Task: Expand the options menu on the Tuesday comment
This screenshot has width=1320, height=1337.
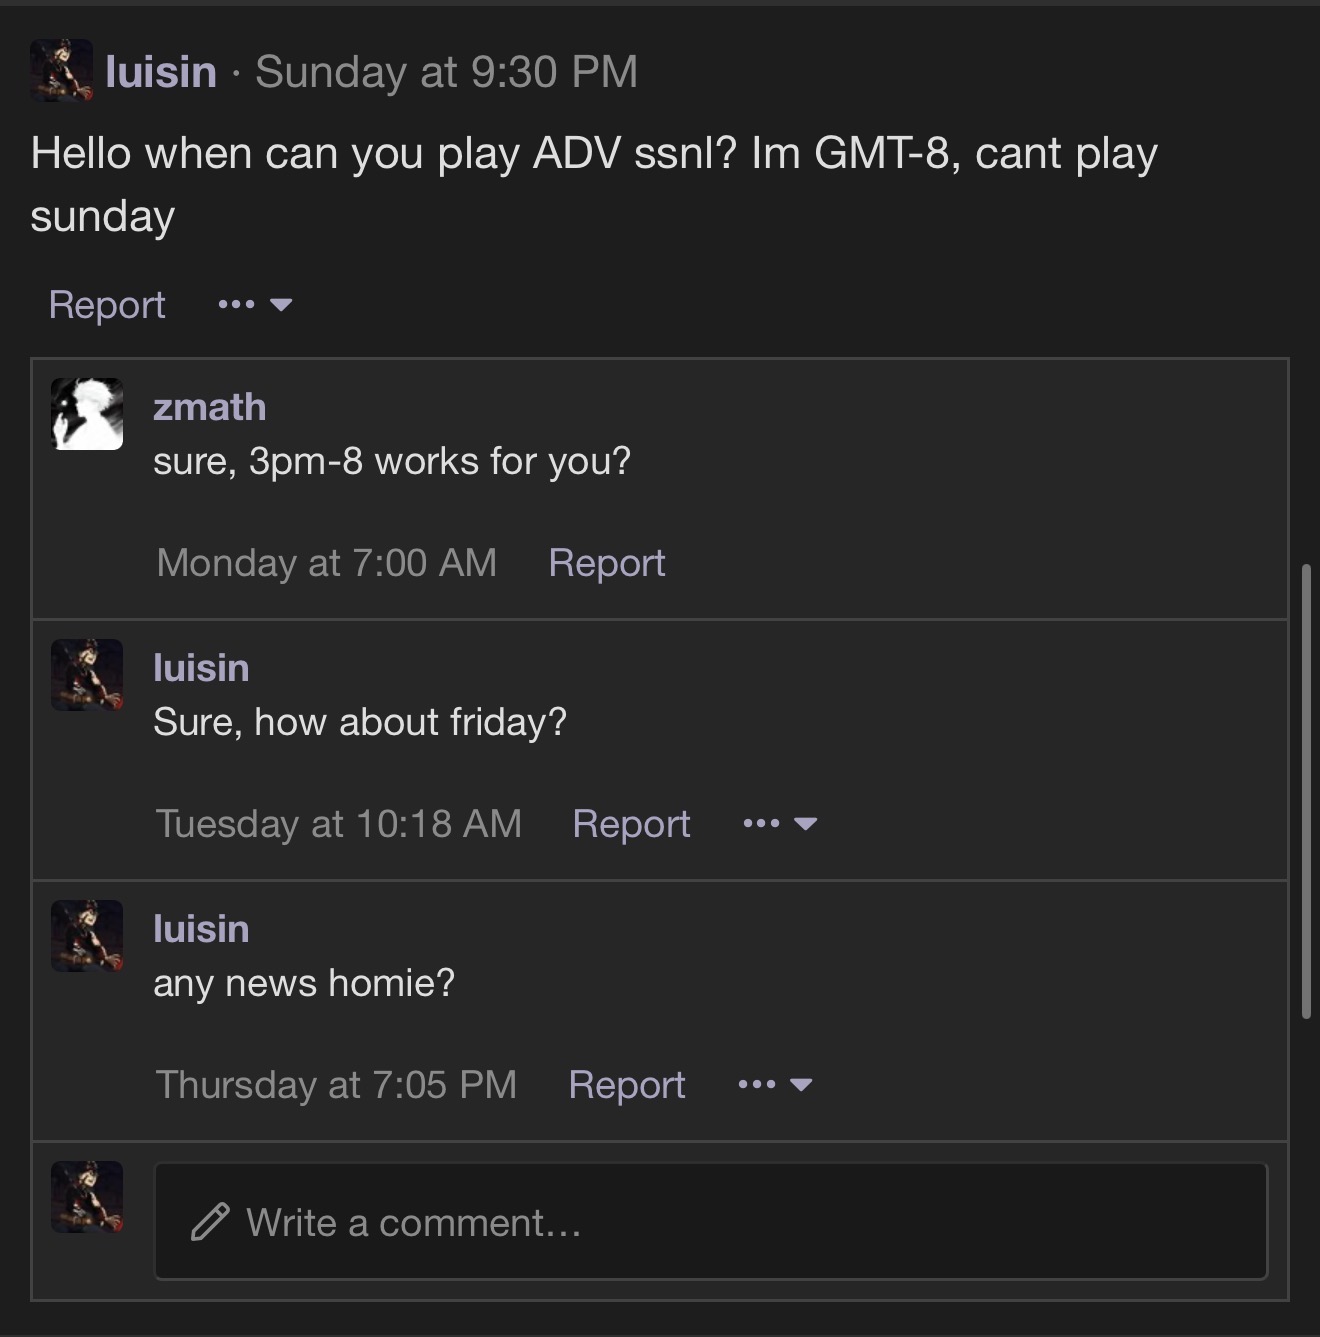Action: [780, 824]
